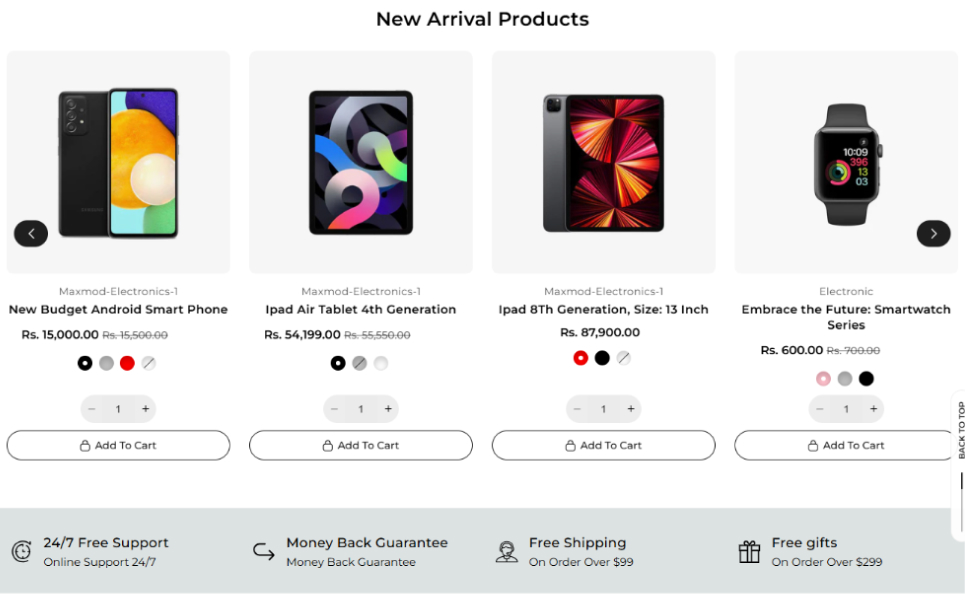Add New Budget Android Smart Phone to cart

click(x=118, y=445)
